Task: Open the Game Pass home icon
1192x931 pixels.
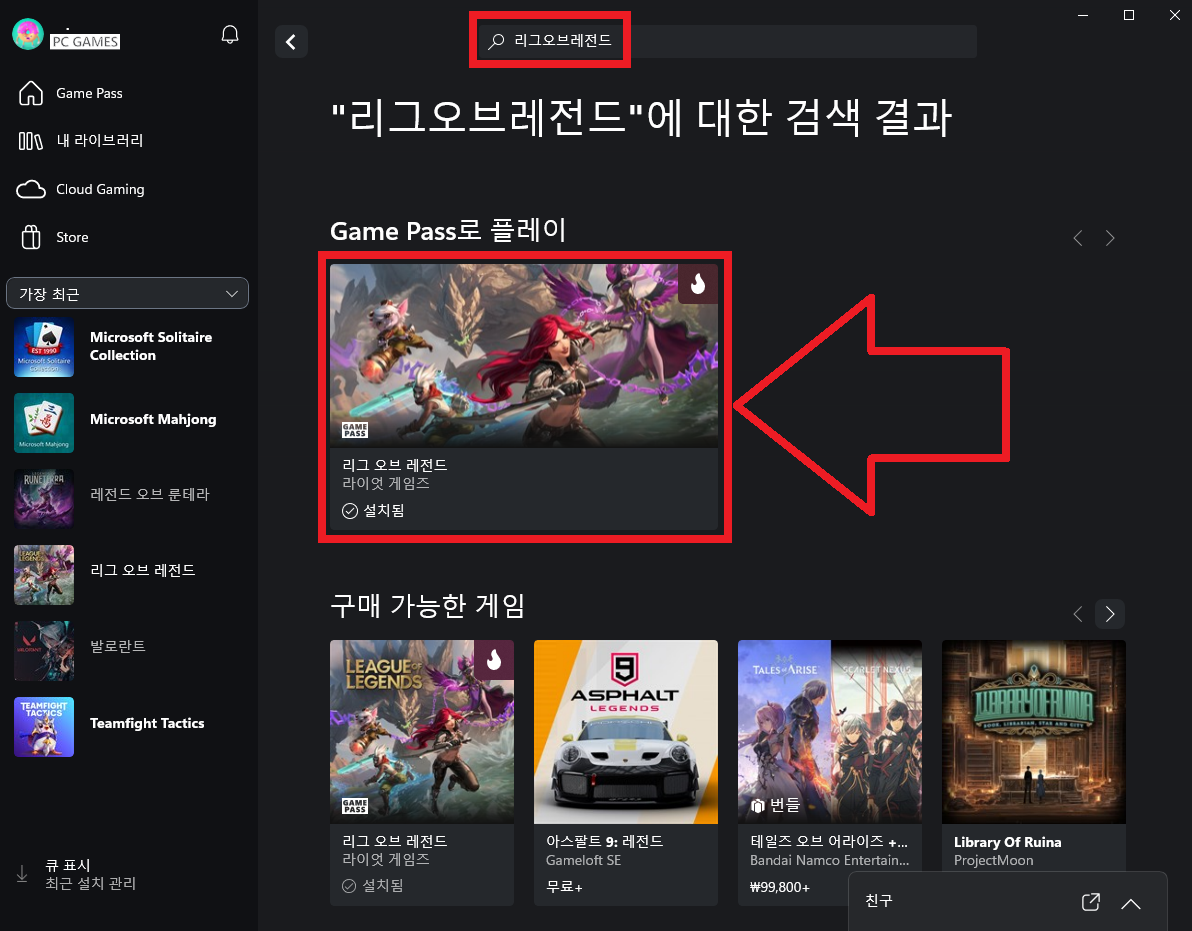Action: (31, 93)
